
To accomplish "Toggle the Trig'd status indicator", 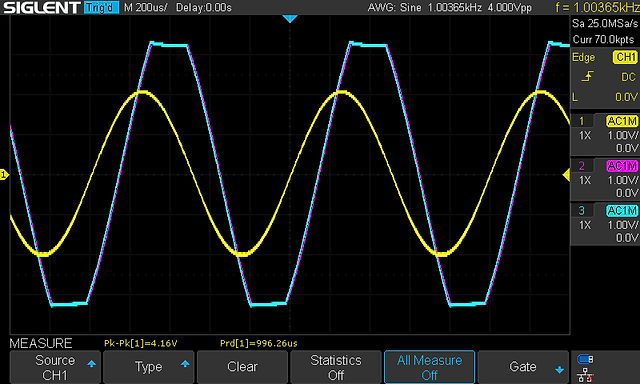I will pos(101,7).
